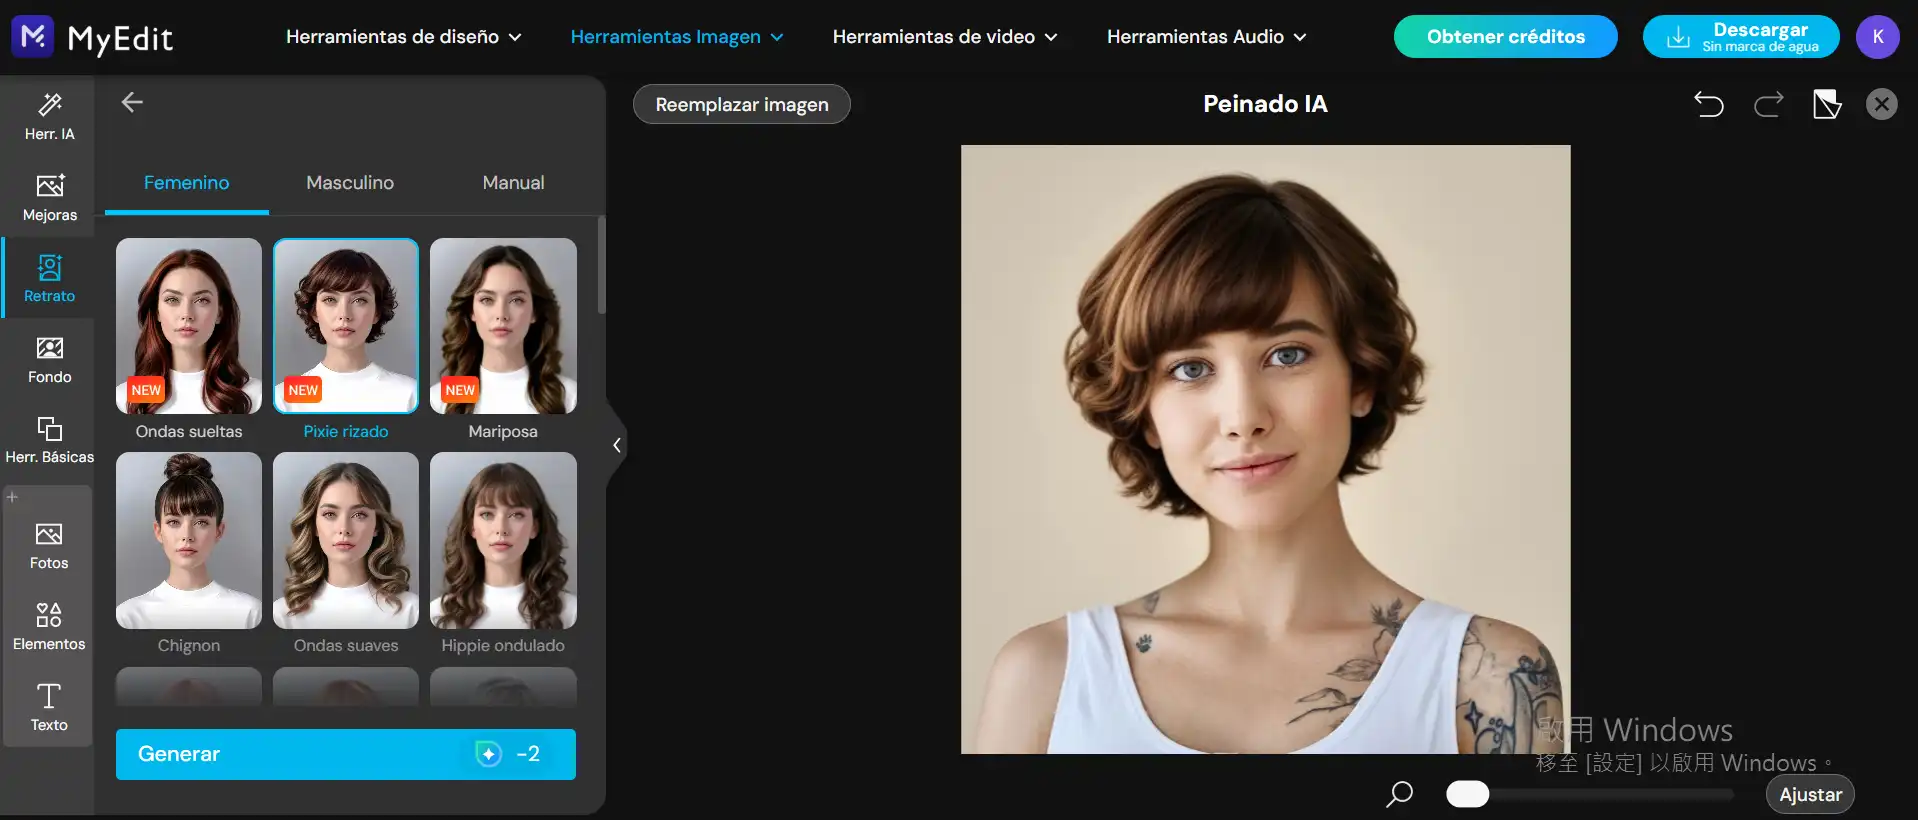Viewport: 1918px width, 820px height.
Task: Select the Retrato portrait tool
Action: pos(49,279)
